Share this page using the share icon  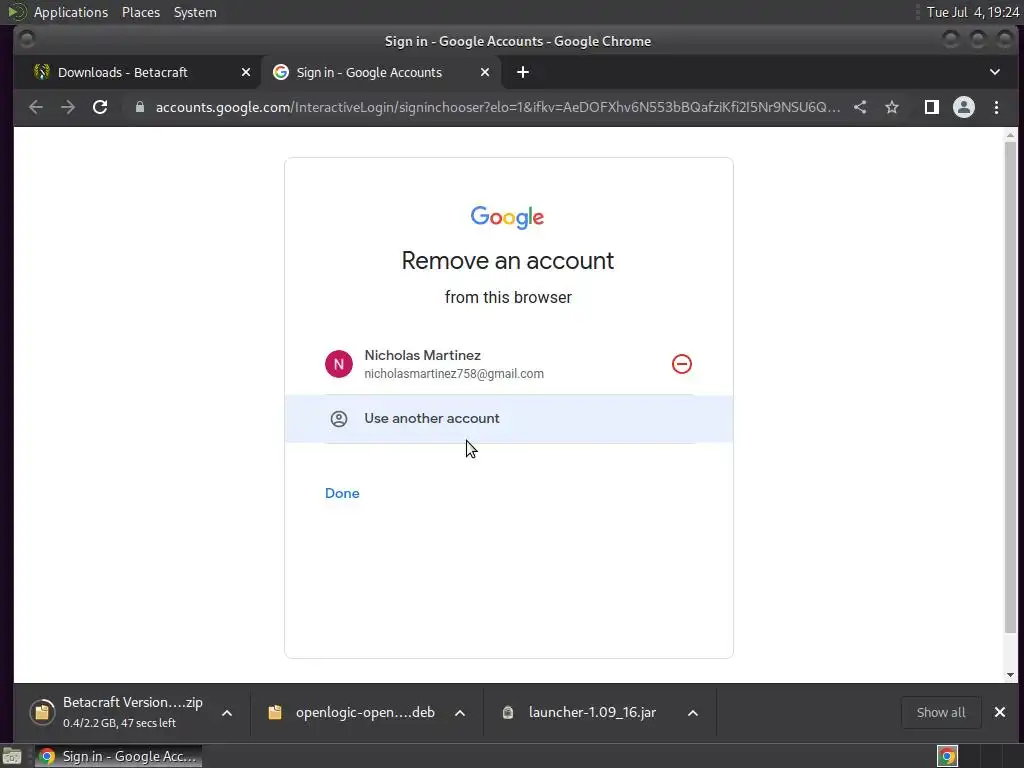tap(860, 107)
